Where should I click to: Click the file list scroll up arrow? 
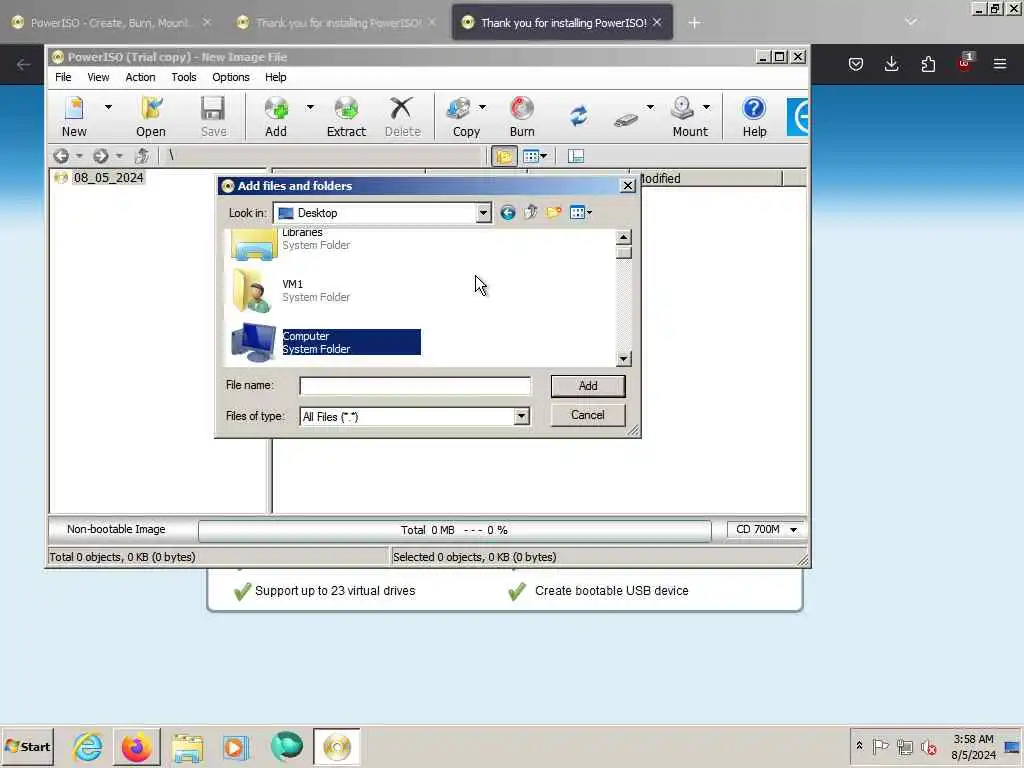(624, 236)
